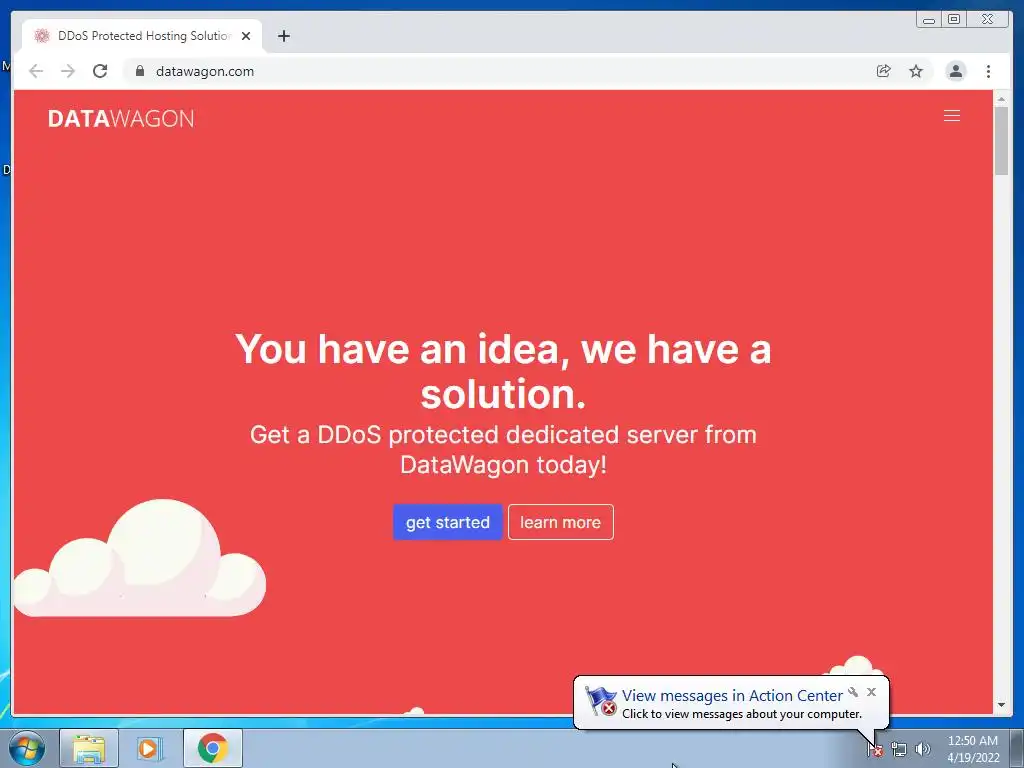Viewport: 1024px width, 768px height.
Task: Open Windows Explorer from the taskbar
Action: tap(89, 748)
